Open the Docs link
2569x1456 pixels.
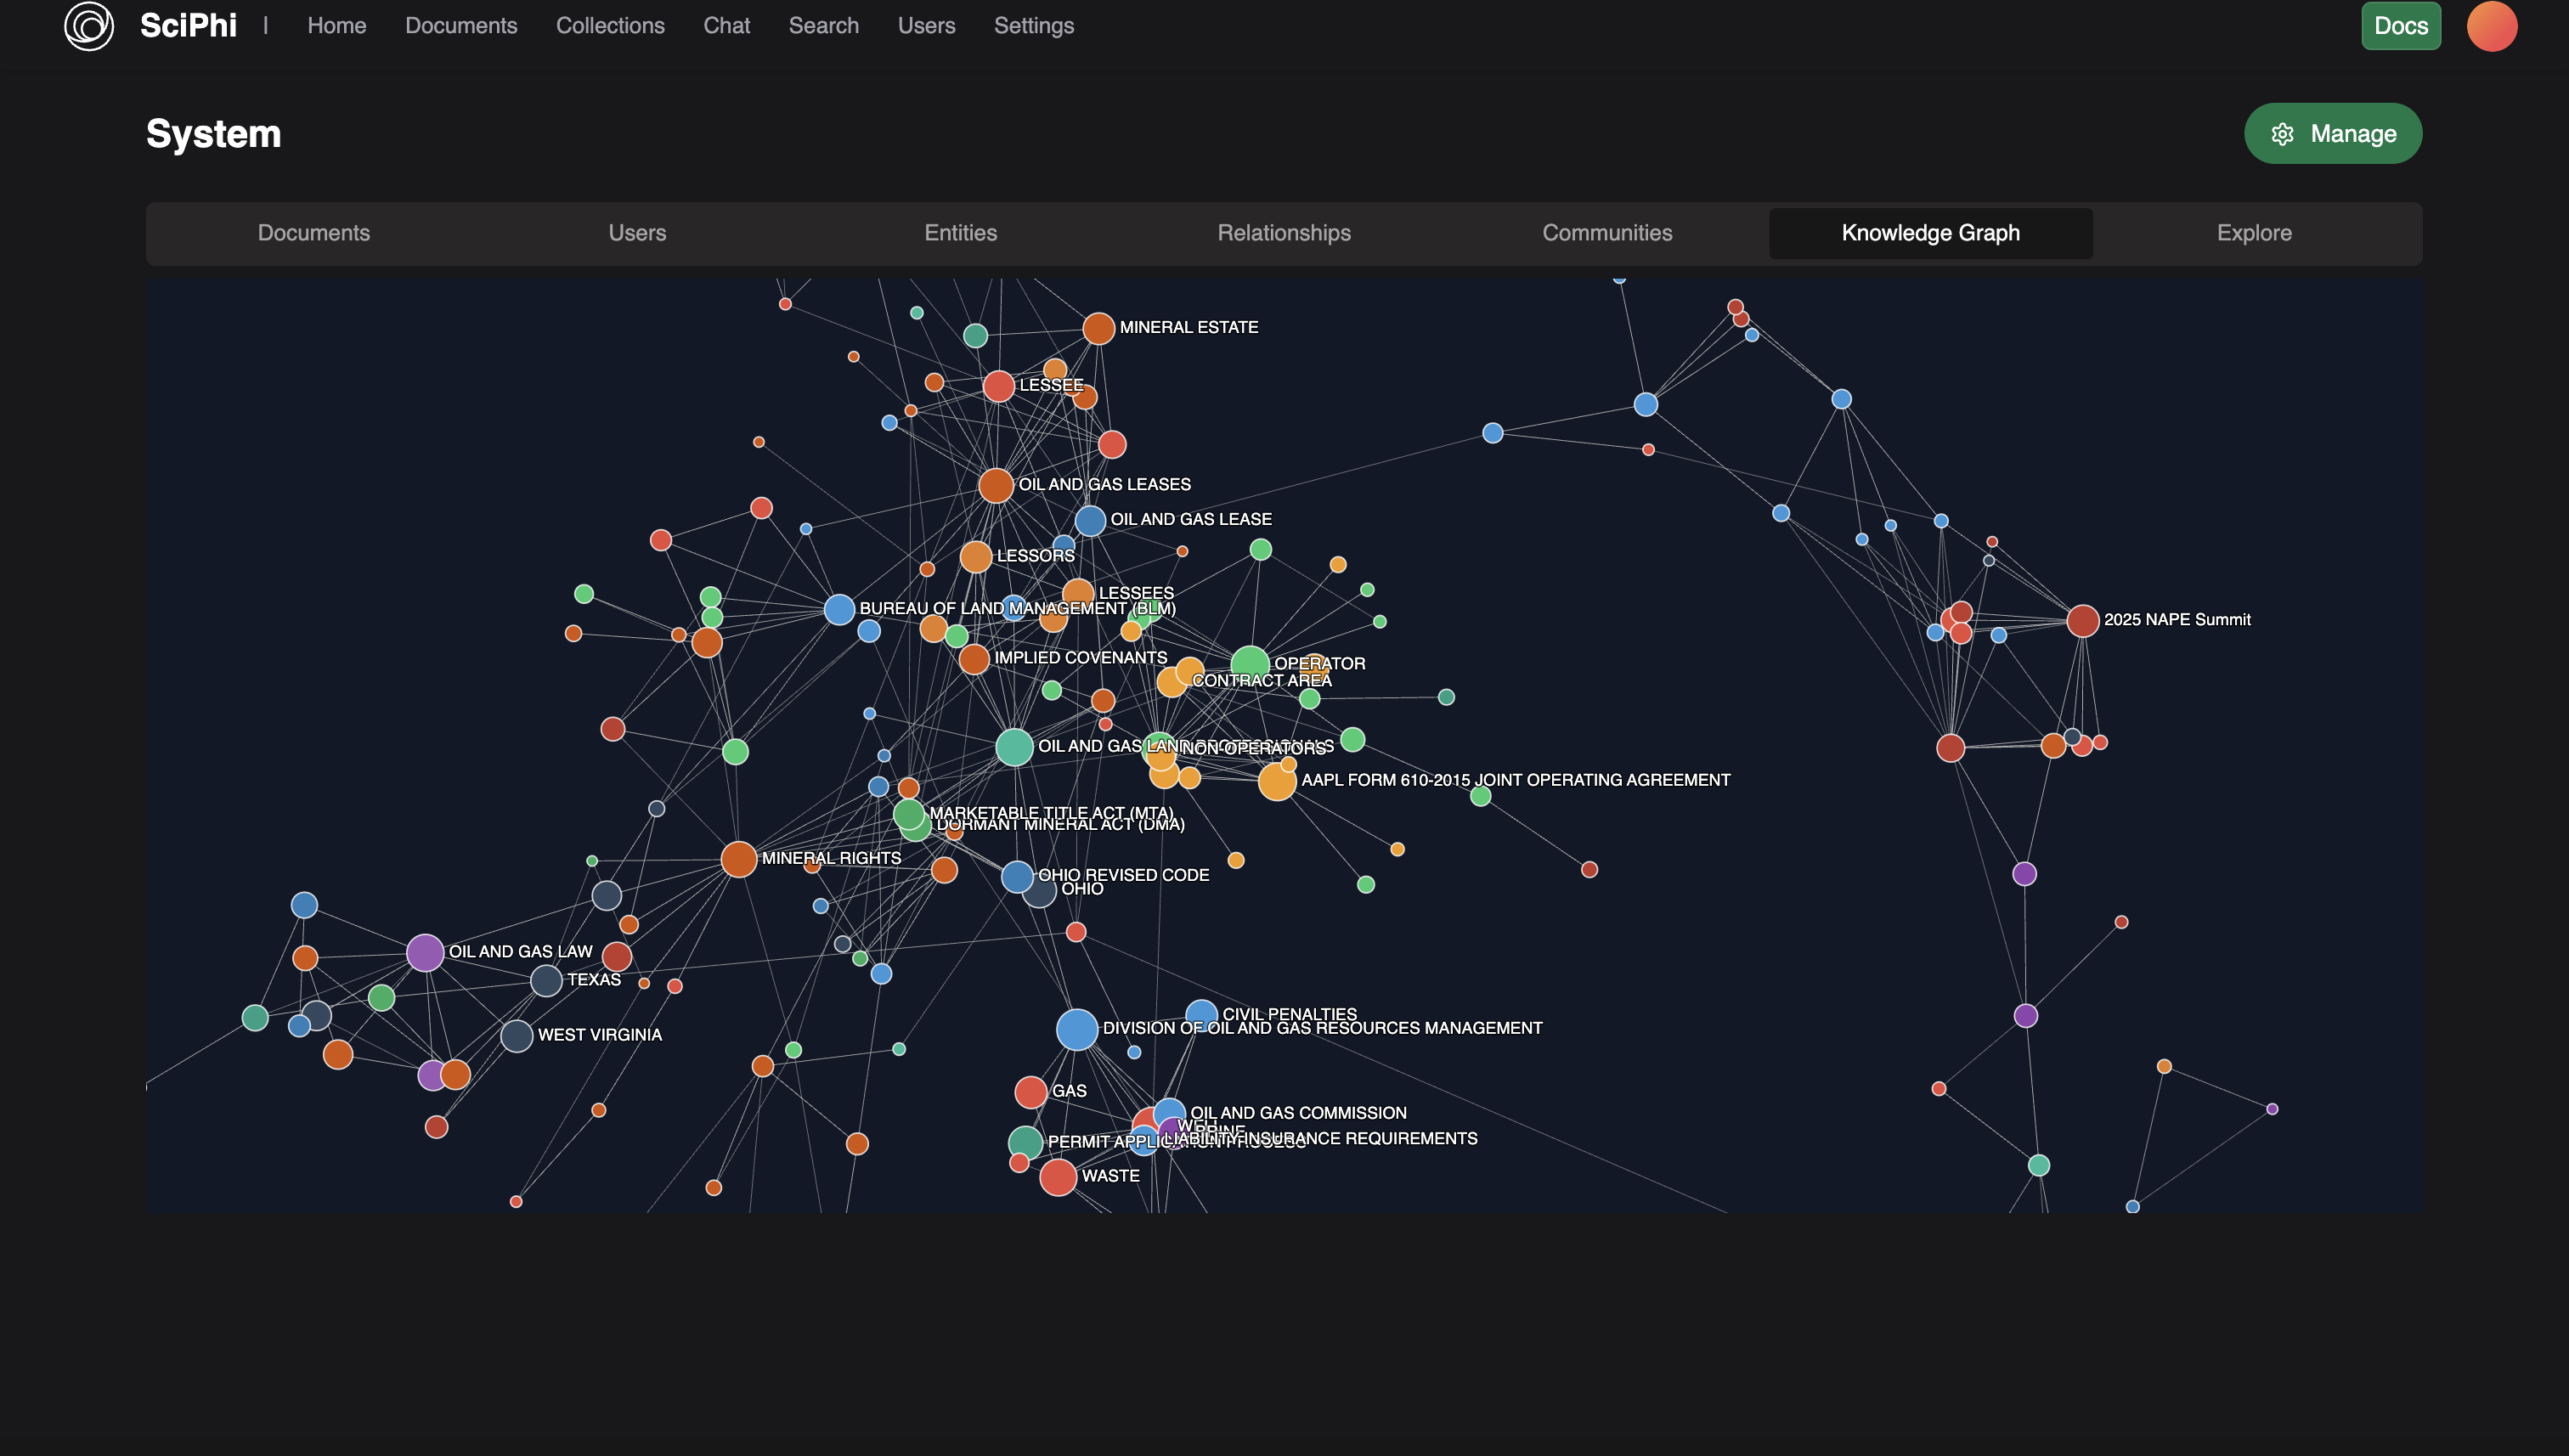coord(2400,26)
